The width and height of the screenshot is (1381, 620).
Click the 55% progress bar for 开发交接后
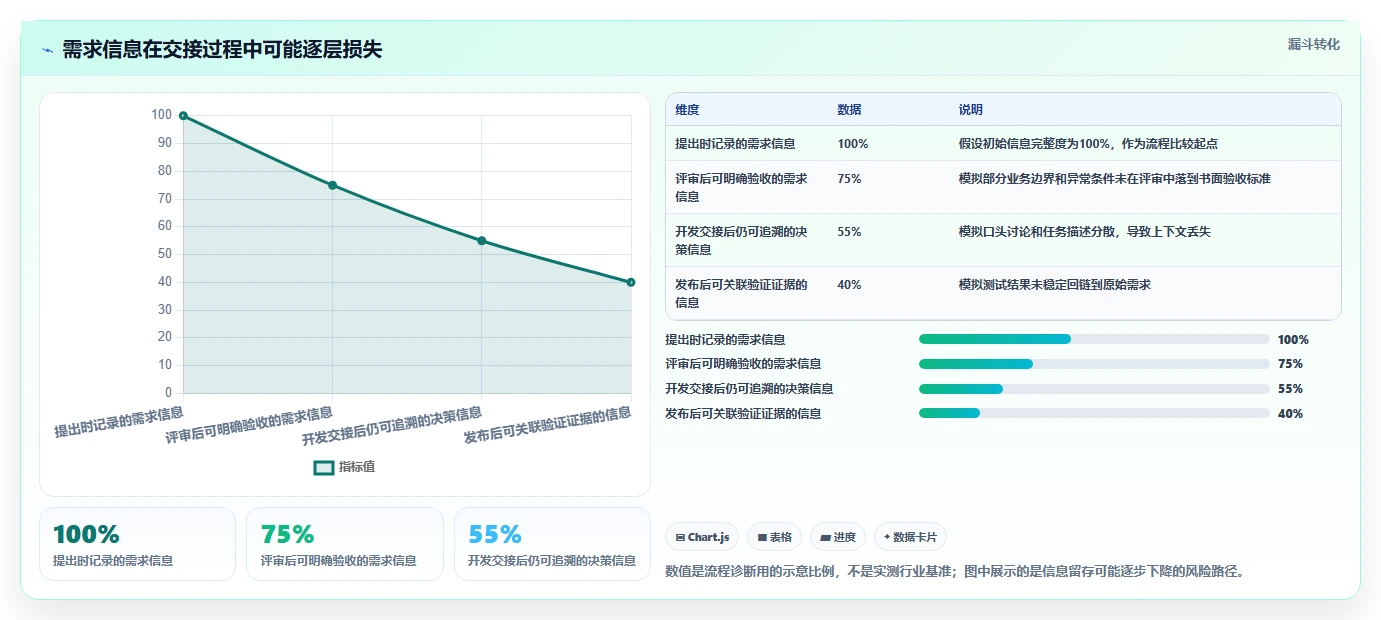(x=1094, y=389)
